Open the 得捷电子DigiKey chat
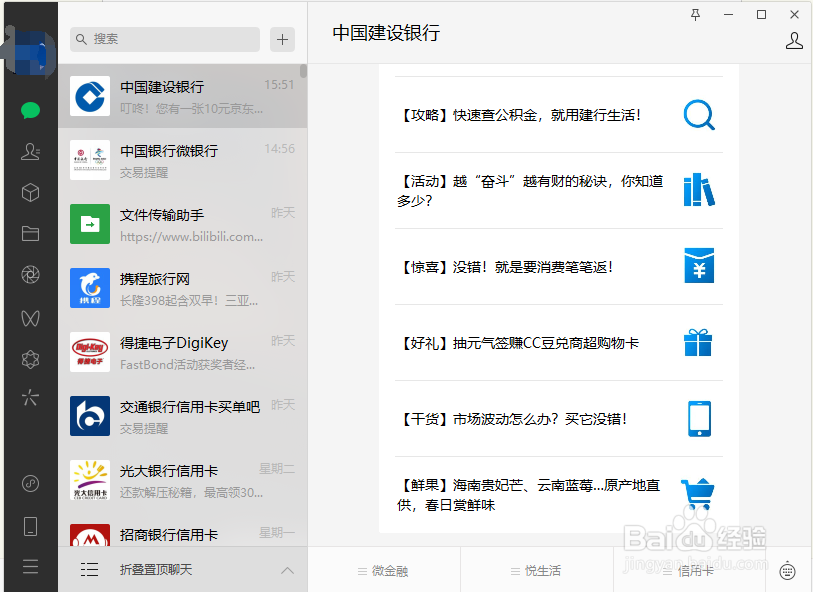 click(182, 352)
